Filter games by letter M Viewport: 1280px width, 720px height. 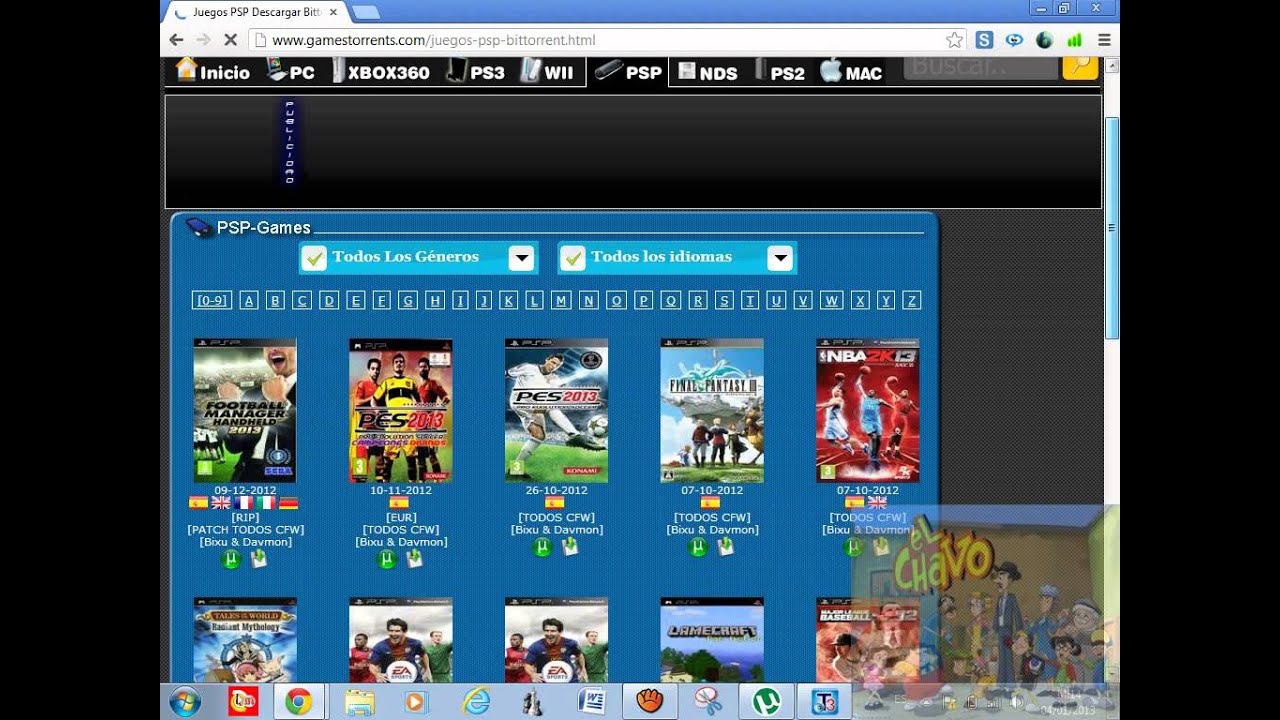tap(561, 300)
